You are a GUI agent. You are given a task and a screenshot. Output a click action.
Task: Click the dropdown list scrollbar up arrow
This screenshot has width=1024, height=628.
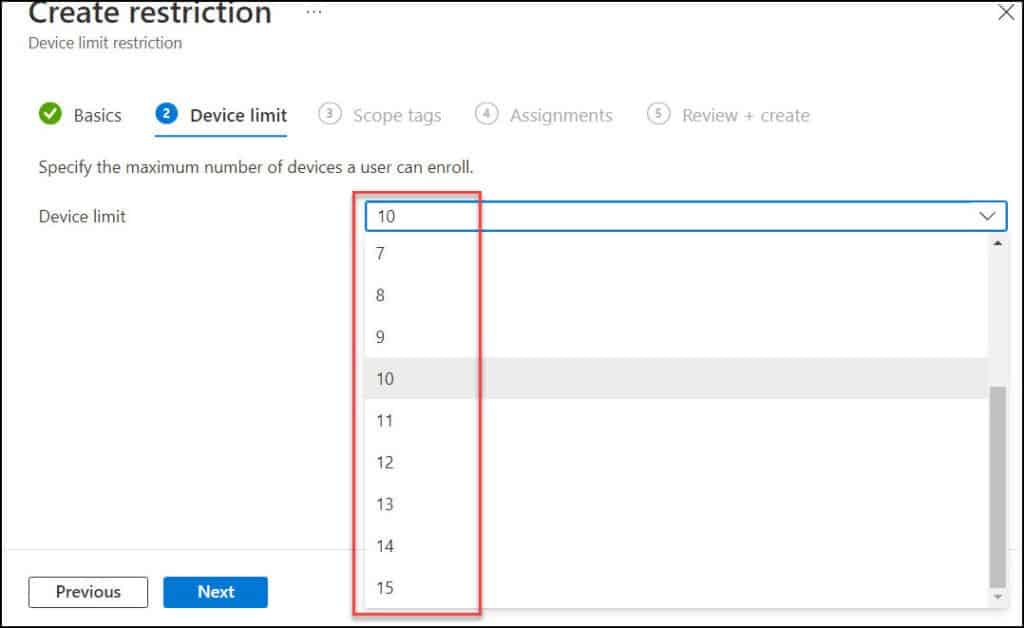997,243
